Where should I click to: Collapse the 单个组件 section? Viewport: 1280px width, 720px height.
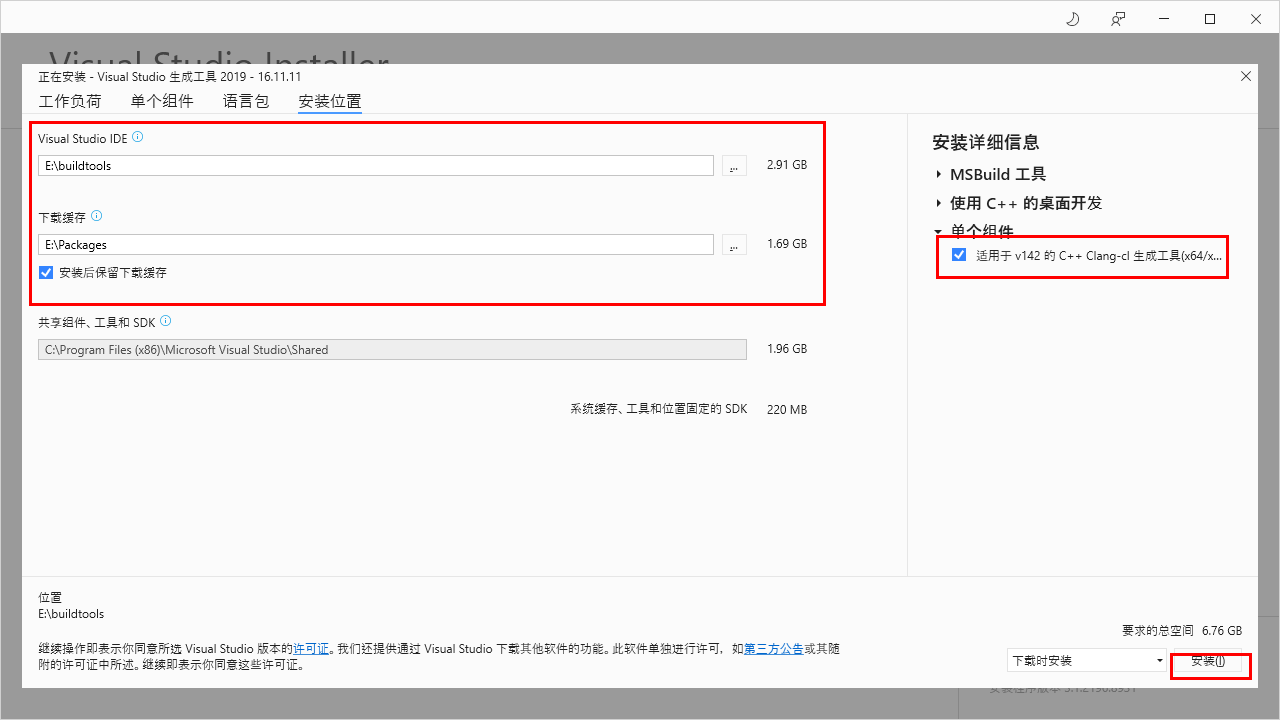coord(939,231)
